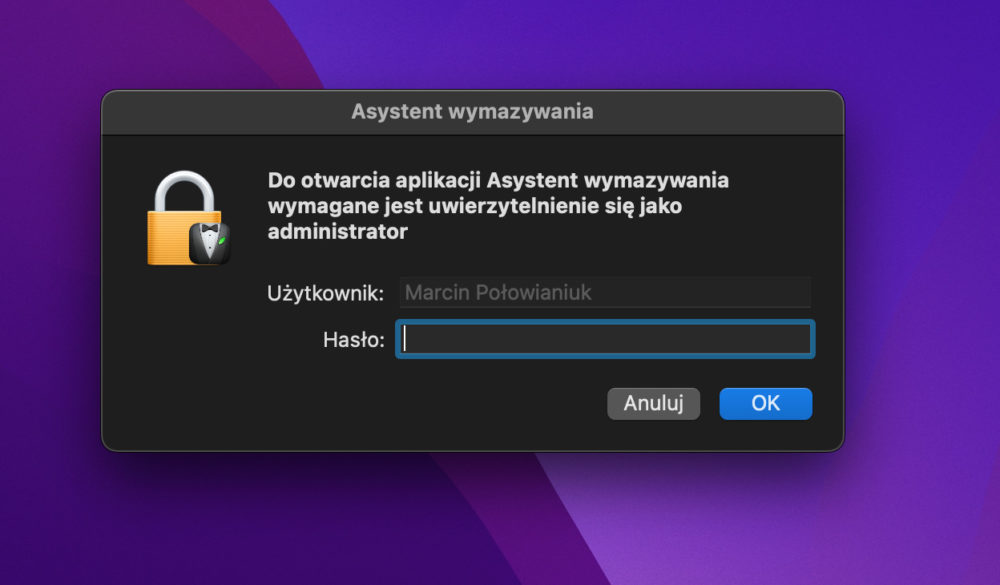
Task: Click the Asystent wymazywania title text
Action: coord(472,112)
